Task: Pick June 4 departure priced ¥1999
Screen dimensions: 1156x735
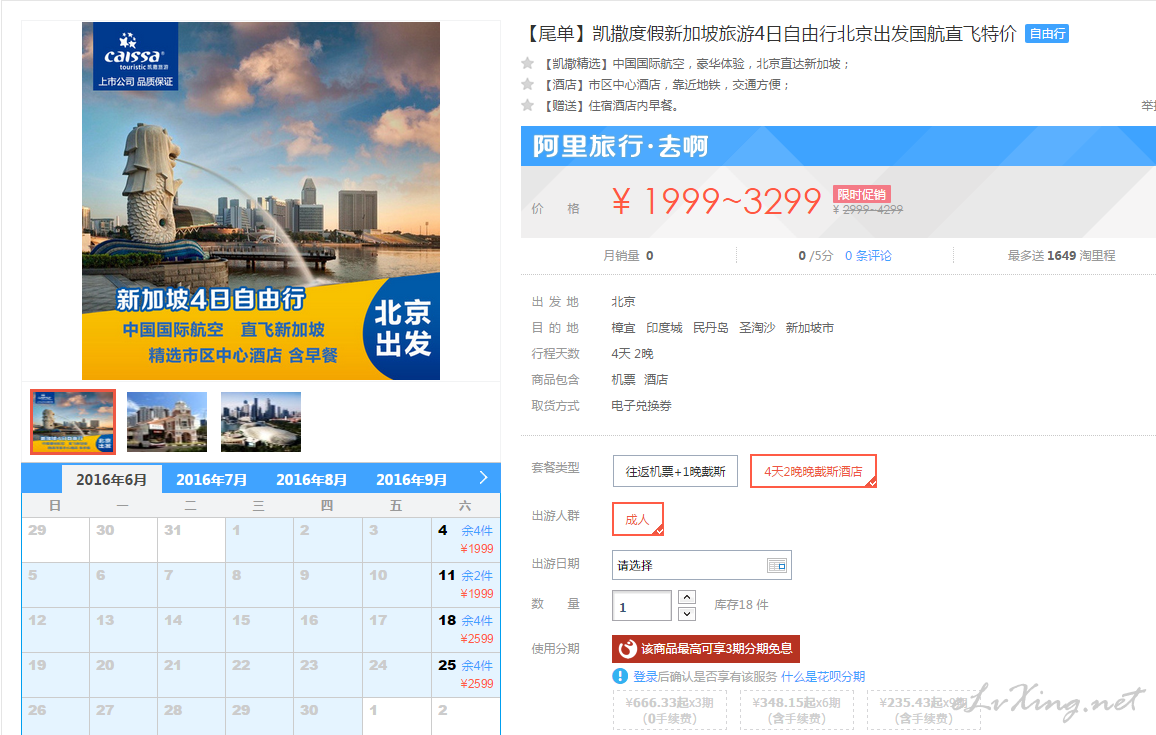Action: [465, 540]
